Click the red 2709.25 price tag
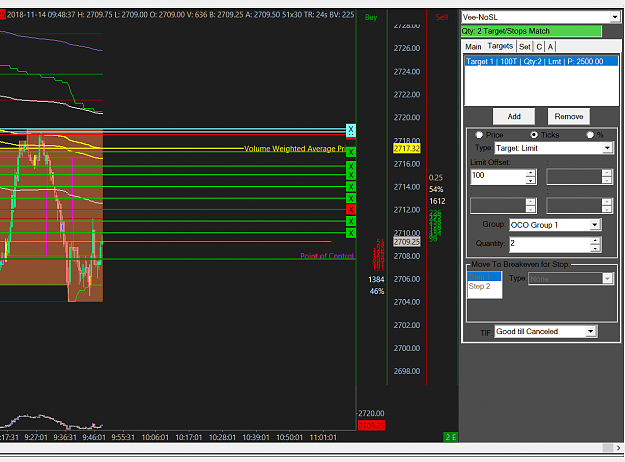Viewport: 625px width, 462px height. click(x=371, y=426)
